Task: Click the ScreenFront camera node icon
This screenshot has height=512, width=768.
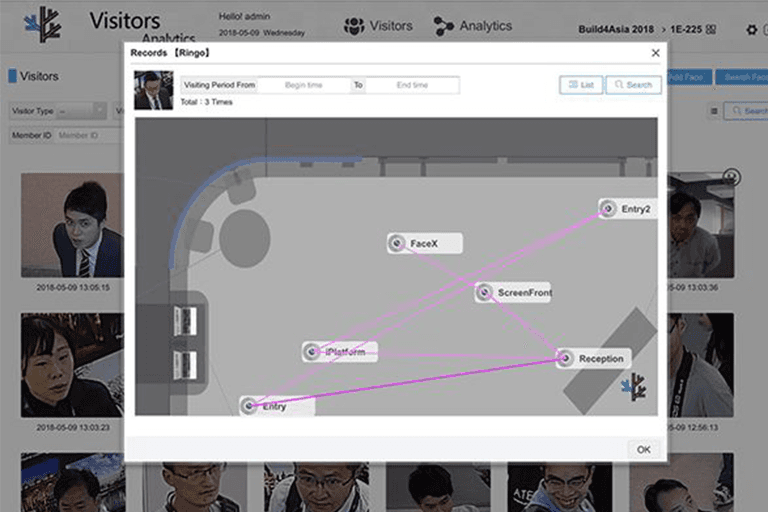Action: click(x=484, y=293)
